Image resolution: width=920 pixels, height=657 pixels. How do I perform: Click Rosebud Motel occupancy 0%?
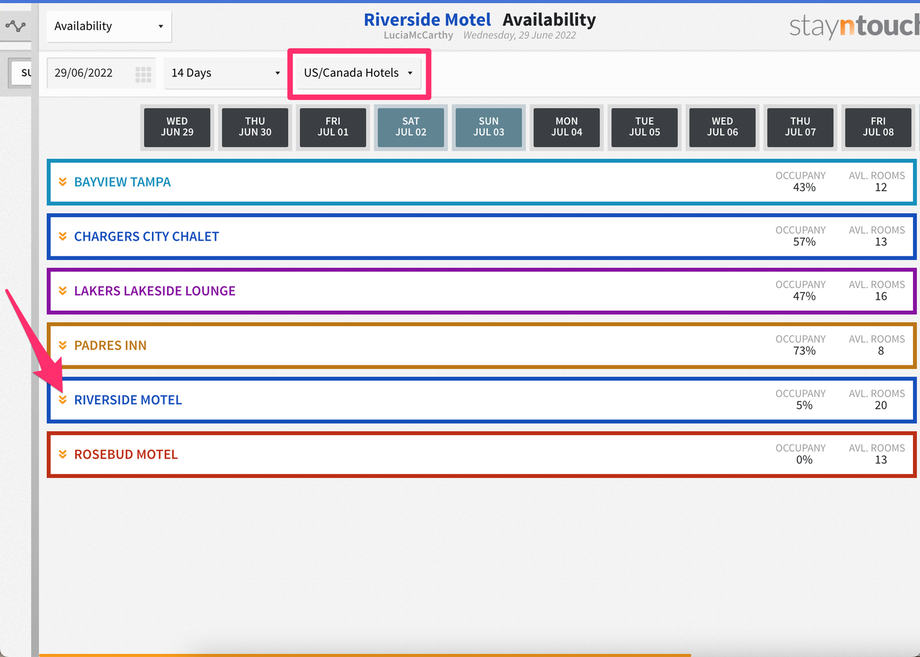tap(804, 460)
